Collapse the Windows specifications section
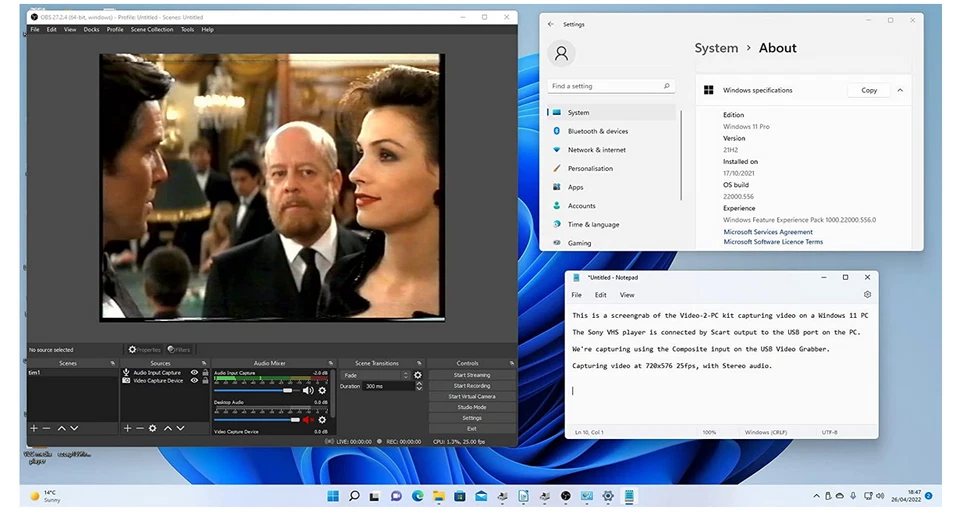The width and height of the screenshot is (960, 514). [x=900, y=90]
